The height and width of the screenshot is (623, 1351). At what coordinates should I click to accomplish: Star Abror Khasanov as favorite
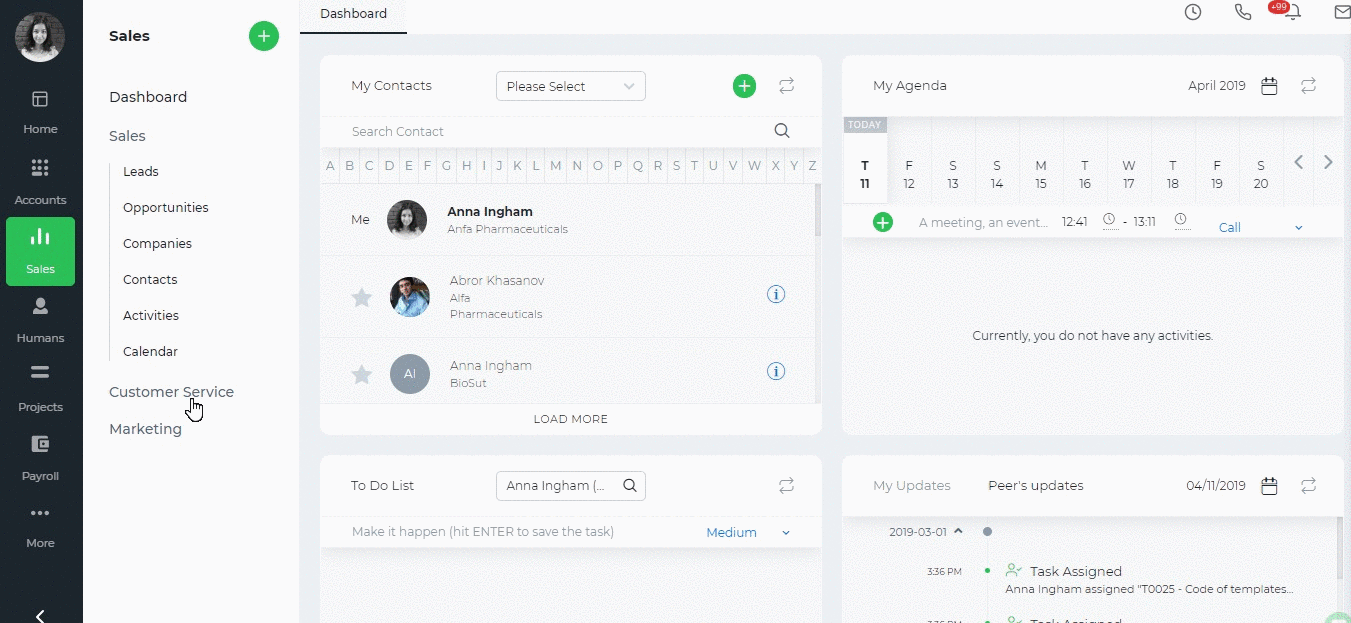(x=362, y=297)
